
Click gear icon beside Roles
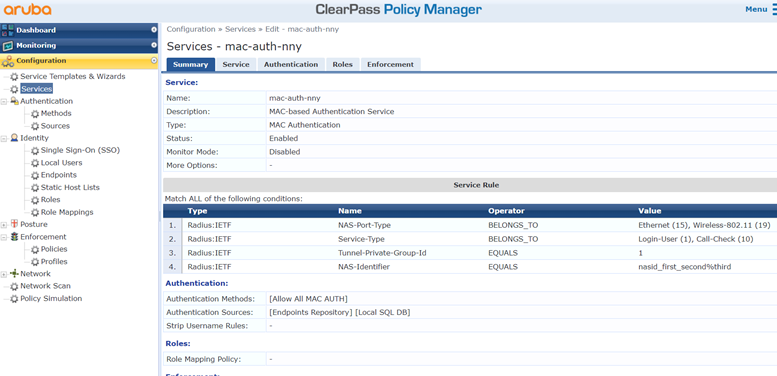point(35,200)
